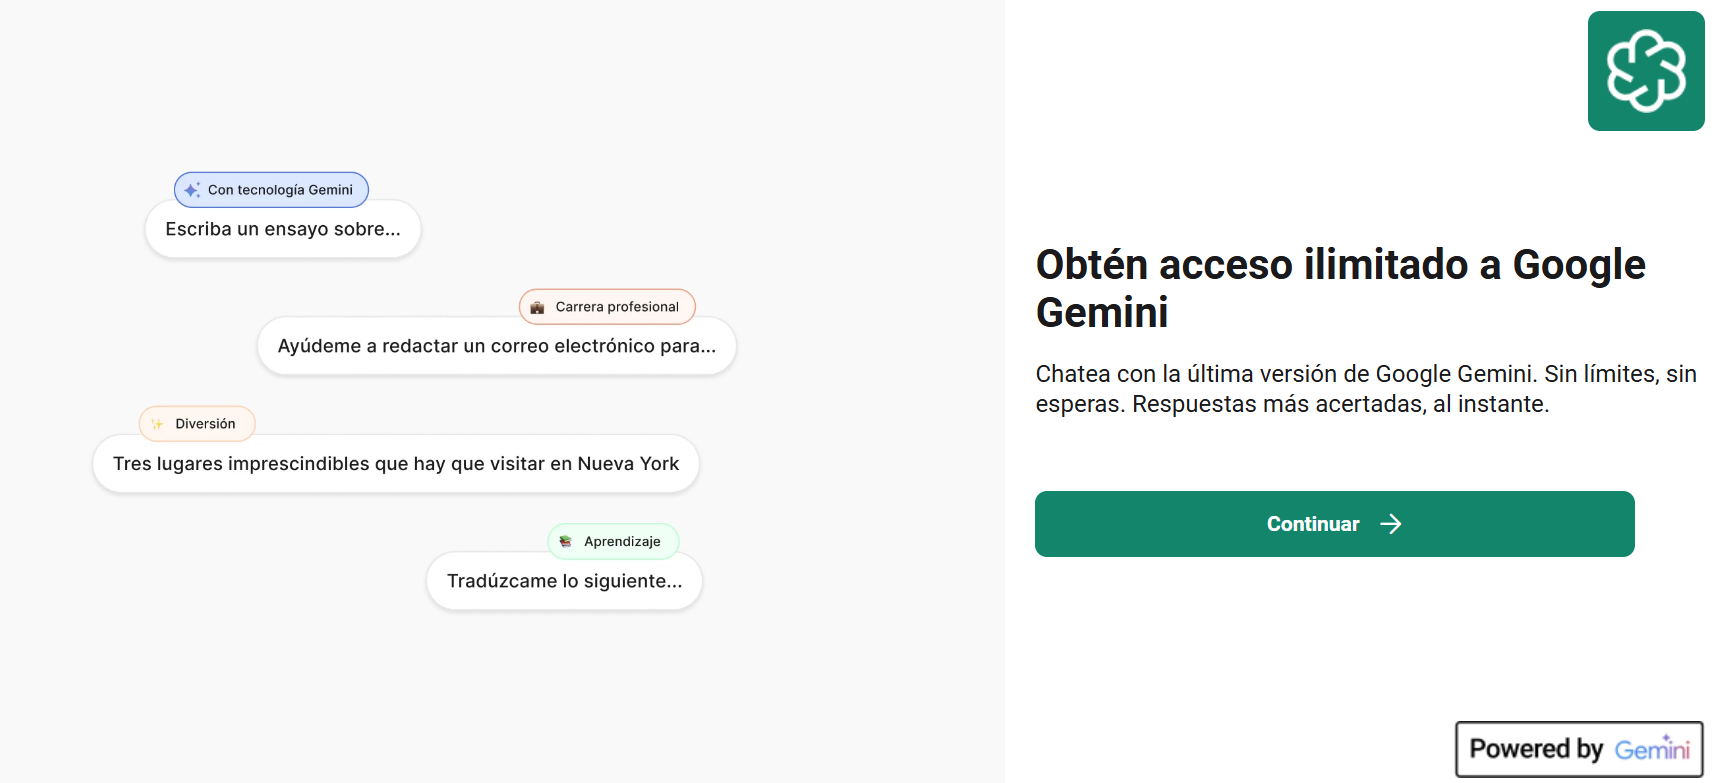Click the blue sparkle icon beside Con tecnología Gemini
Viewport: 1714px width, 783px height.
[192, 190]
